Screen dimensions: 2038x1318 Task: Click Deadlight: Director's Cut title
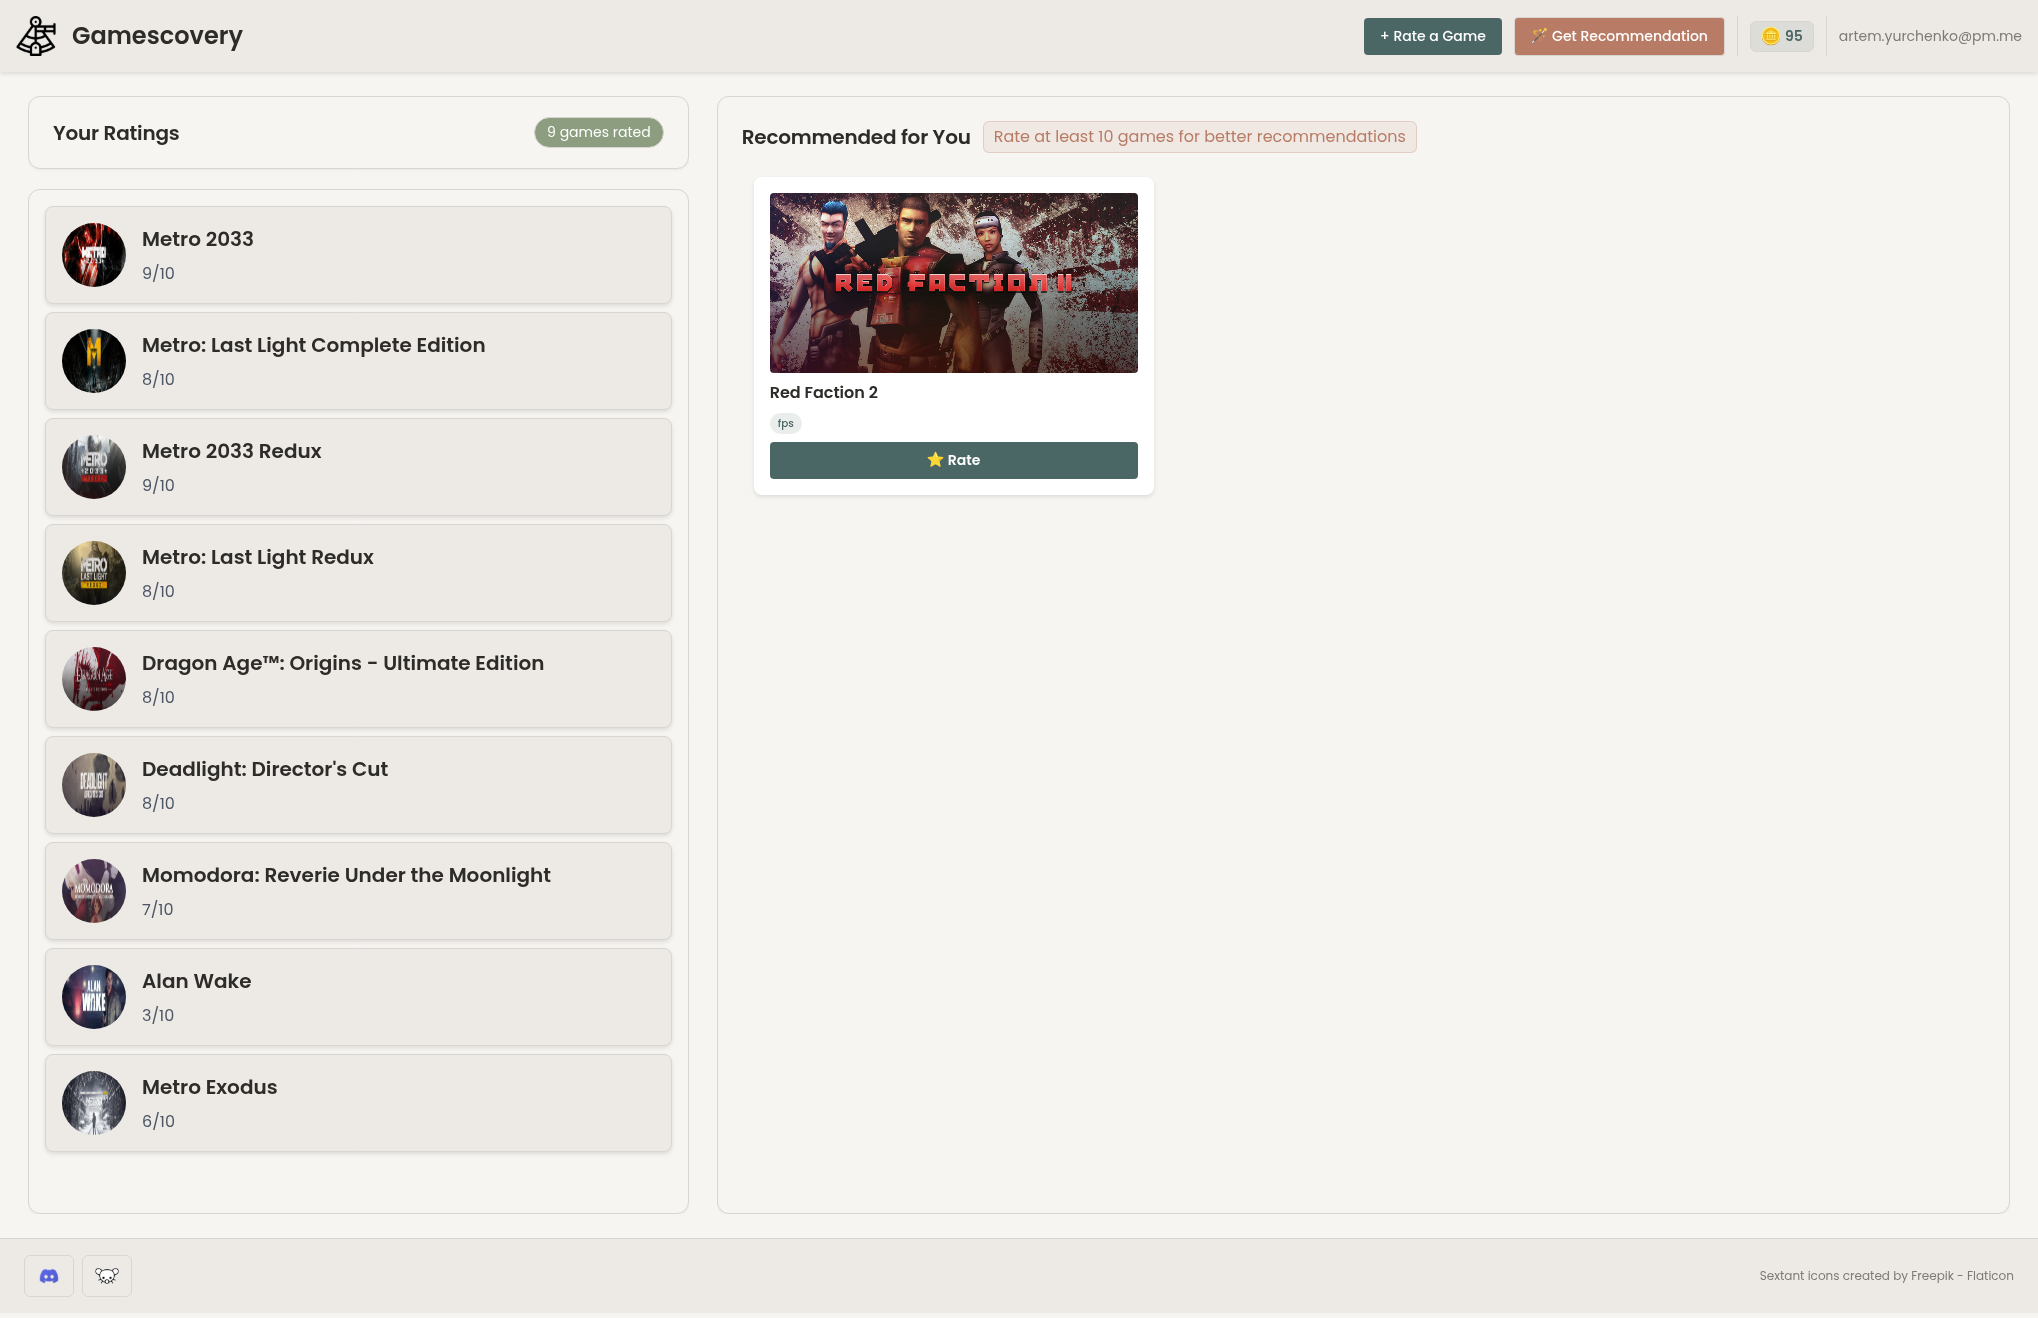[264, 769]
